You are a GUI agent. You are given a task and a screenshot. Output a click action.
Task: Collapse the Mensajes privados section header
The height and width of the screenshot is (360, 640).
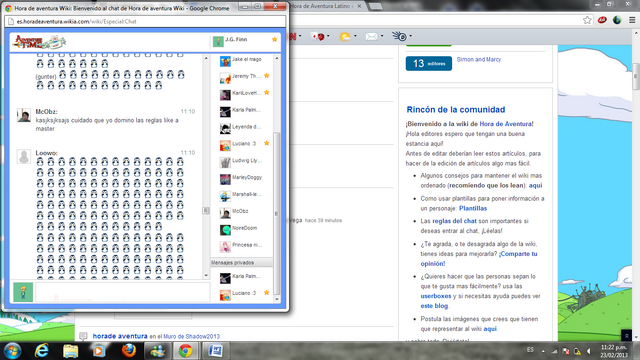pyautogui.click(x=242, y=262)
